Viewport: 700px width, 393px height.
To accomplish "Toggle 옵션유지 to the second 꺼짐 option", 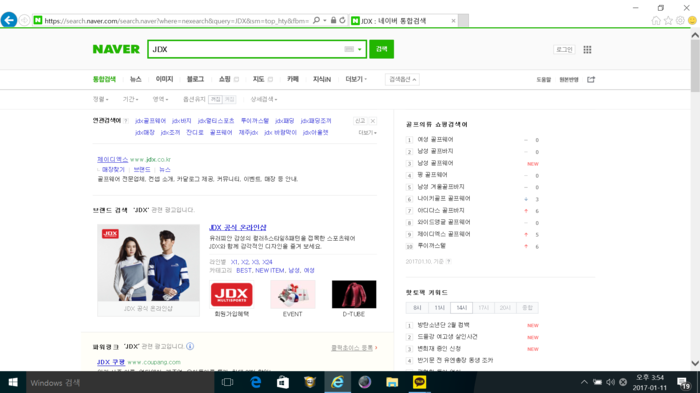I will pos(229,99).
